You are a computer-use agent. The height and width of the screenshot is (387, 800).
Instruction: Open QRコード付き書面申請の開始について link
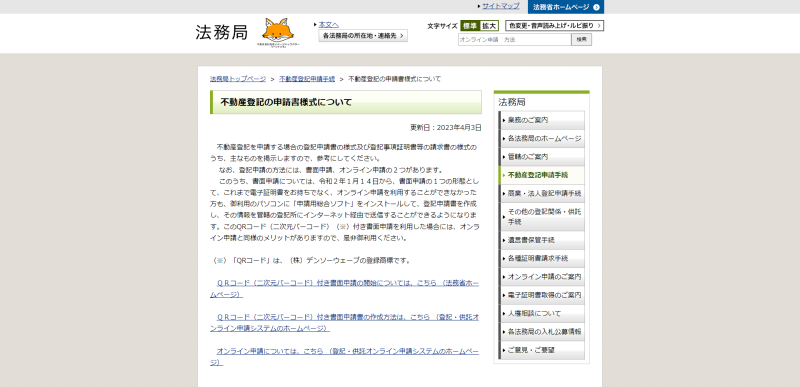point(344,289)
